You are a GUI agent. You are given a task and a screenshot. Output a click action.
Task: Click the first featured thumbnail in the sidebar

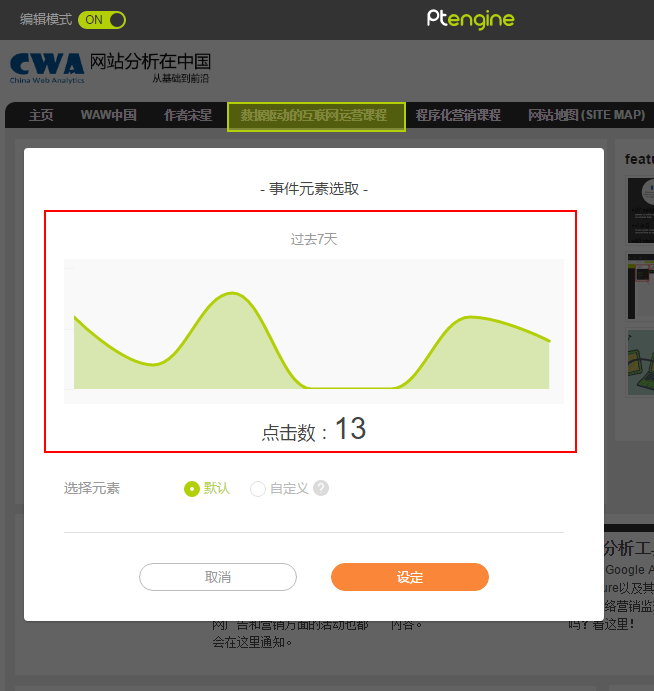640,211
